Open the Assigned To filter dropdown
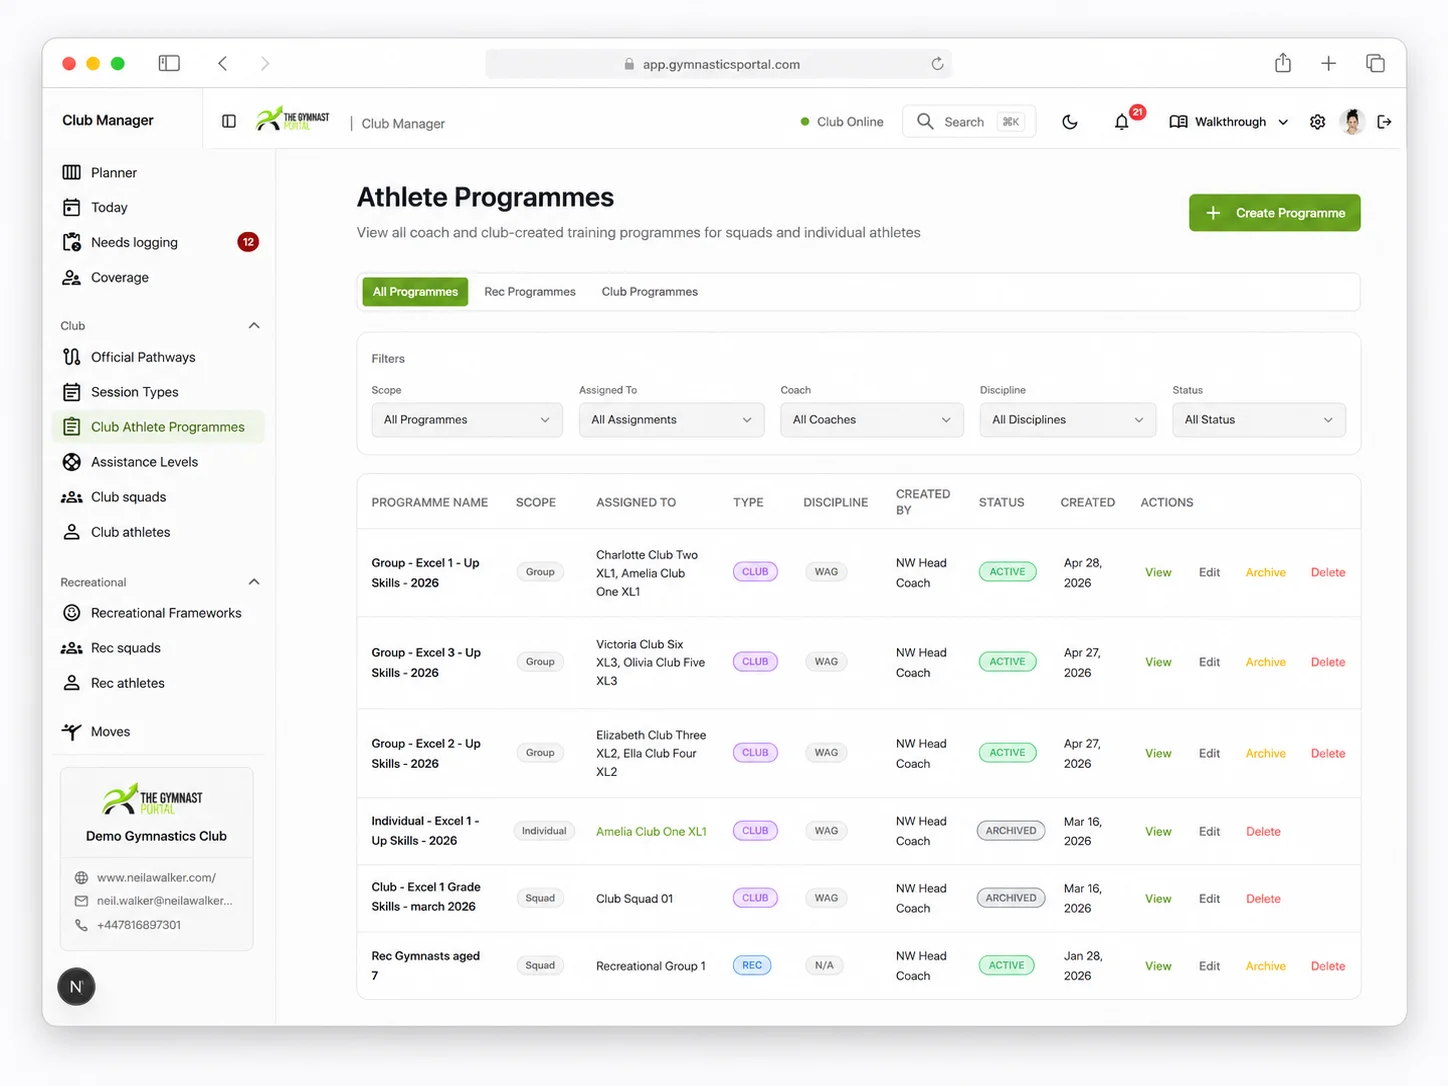 [x=672, y=420]
